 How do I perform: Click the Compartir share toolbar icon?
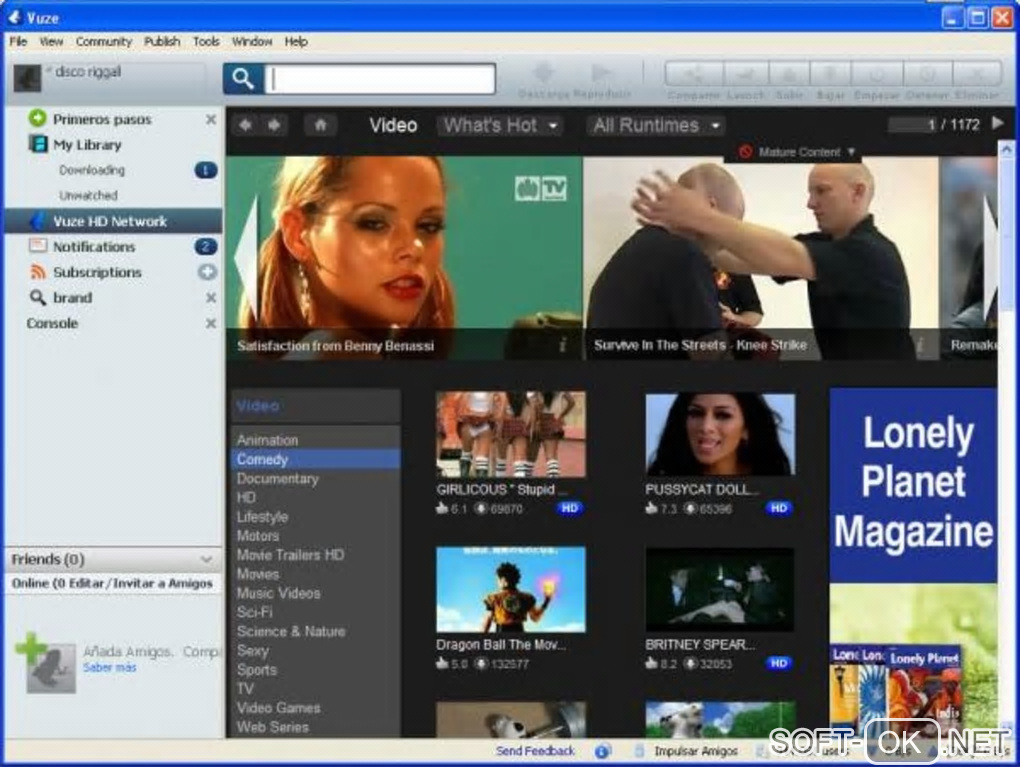694,74
